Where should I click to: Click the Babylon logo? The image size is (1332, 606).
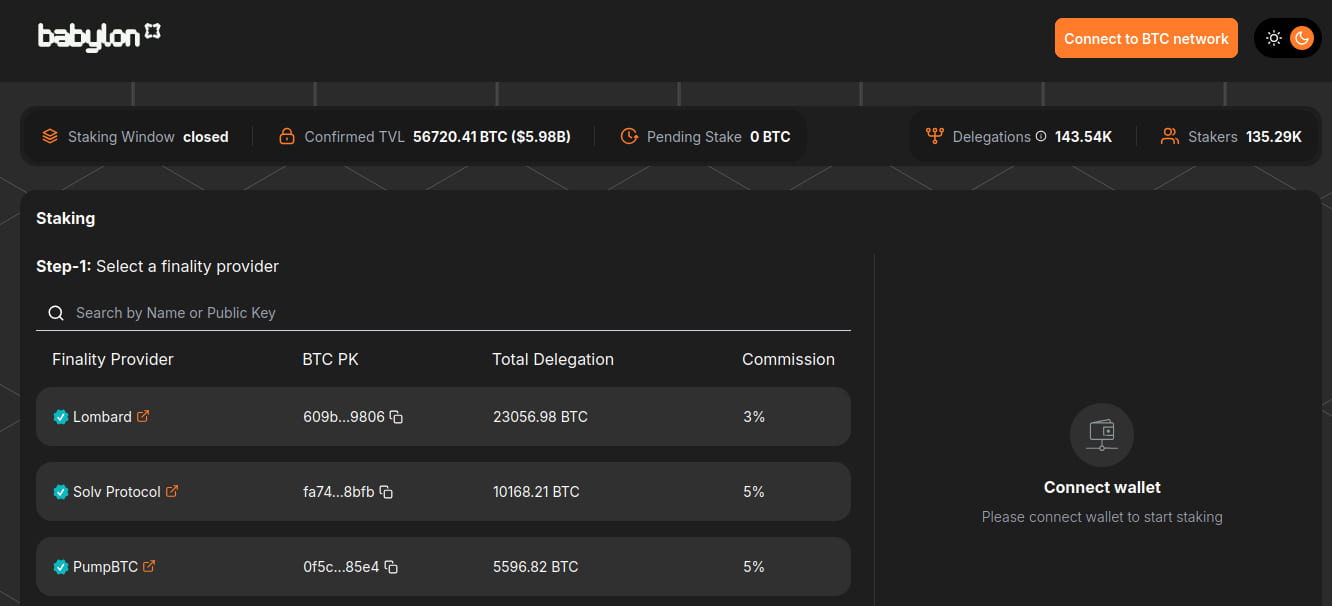click(99, 33)
